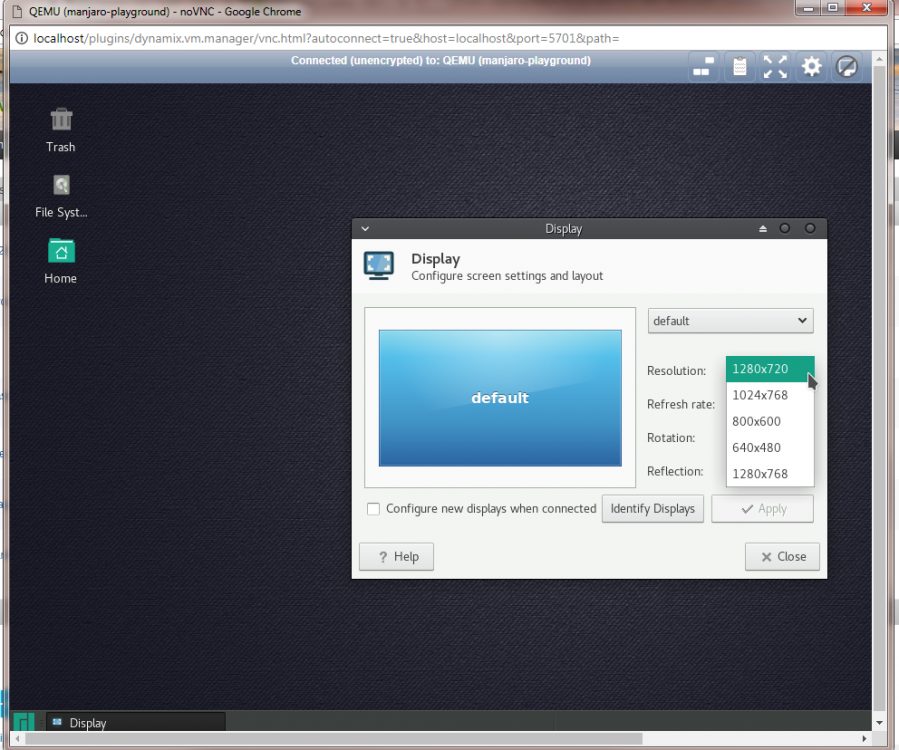Image resolution: width=899 pixels, height=750 pixels.
Task: Click the default monitor preview thumbnail
Action: pyautogui.click(x=500, y=398)
